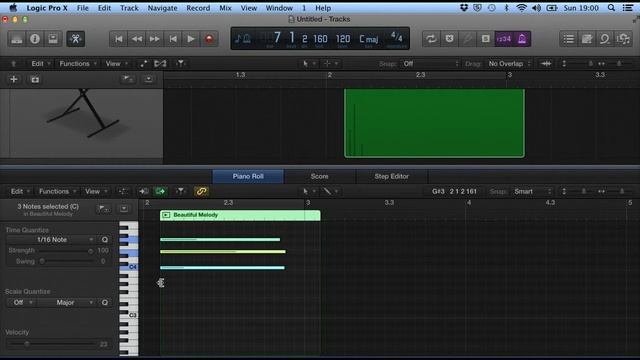Viewport: 640px width, 360px height.
Task: Toggle the Tracks area Catch Playhead button
Action: (180, 64)
